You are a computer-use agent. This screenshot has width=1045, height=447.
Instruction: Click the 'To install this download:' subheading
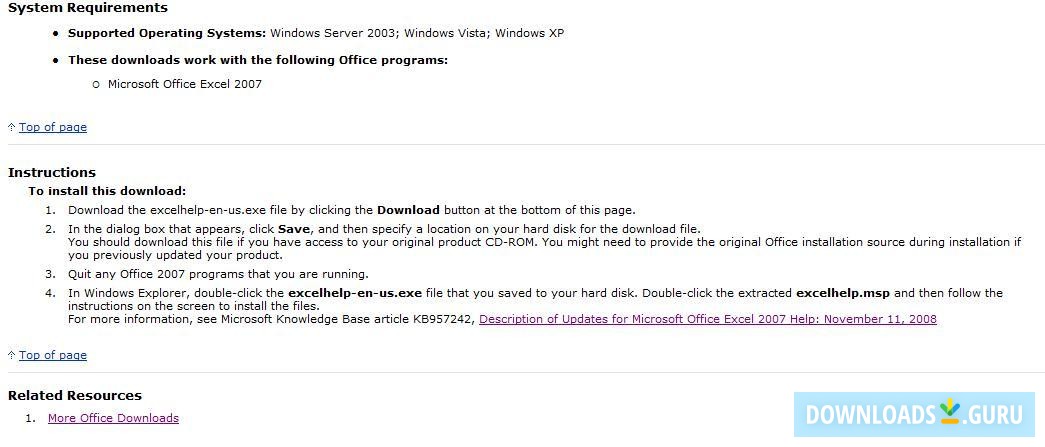click(x=107, y=191)
